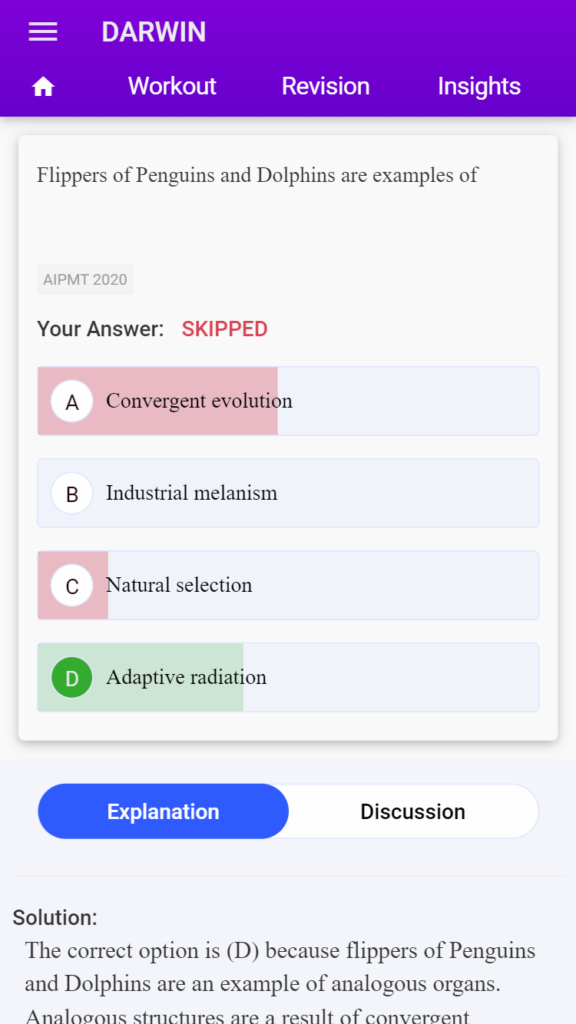
Task: Open the Insights tab
Action: pos(479,86)
